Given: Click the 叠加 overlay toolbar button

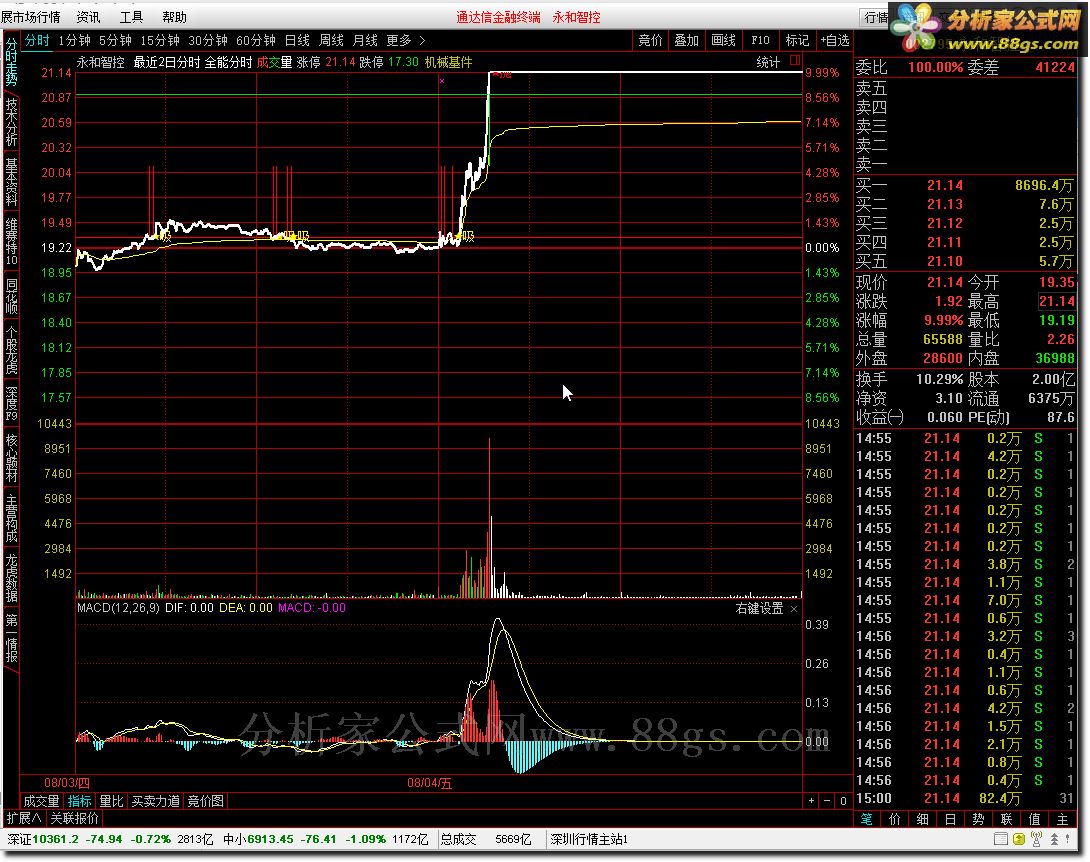Looking at the screenshot, I should pos(686,40).
